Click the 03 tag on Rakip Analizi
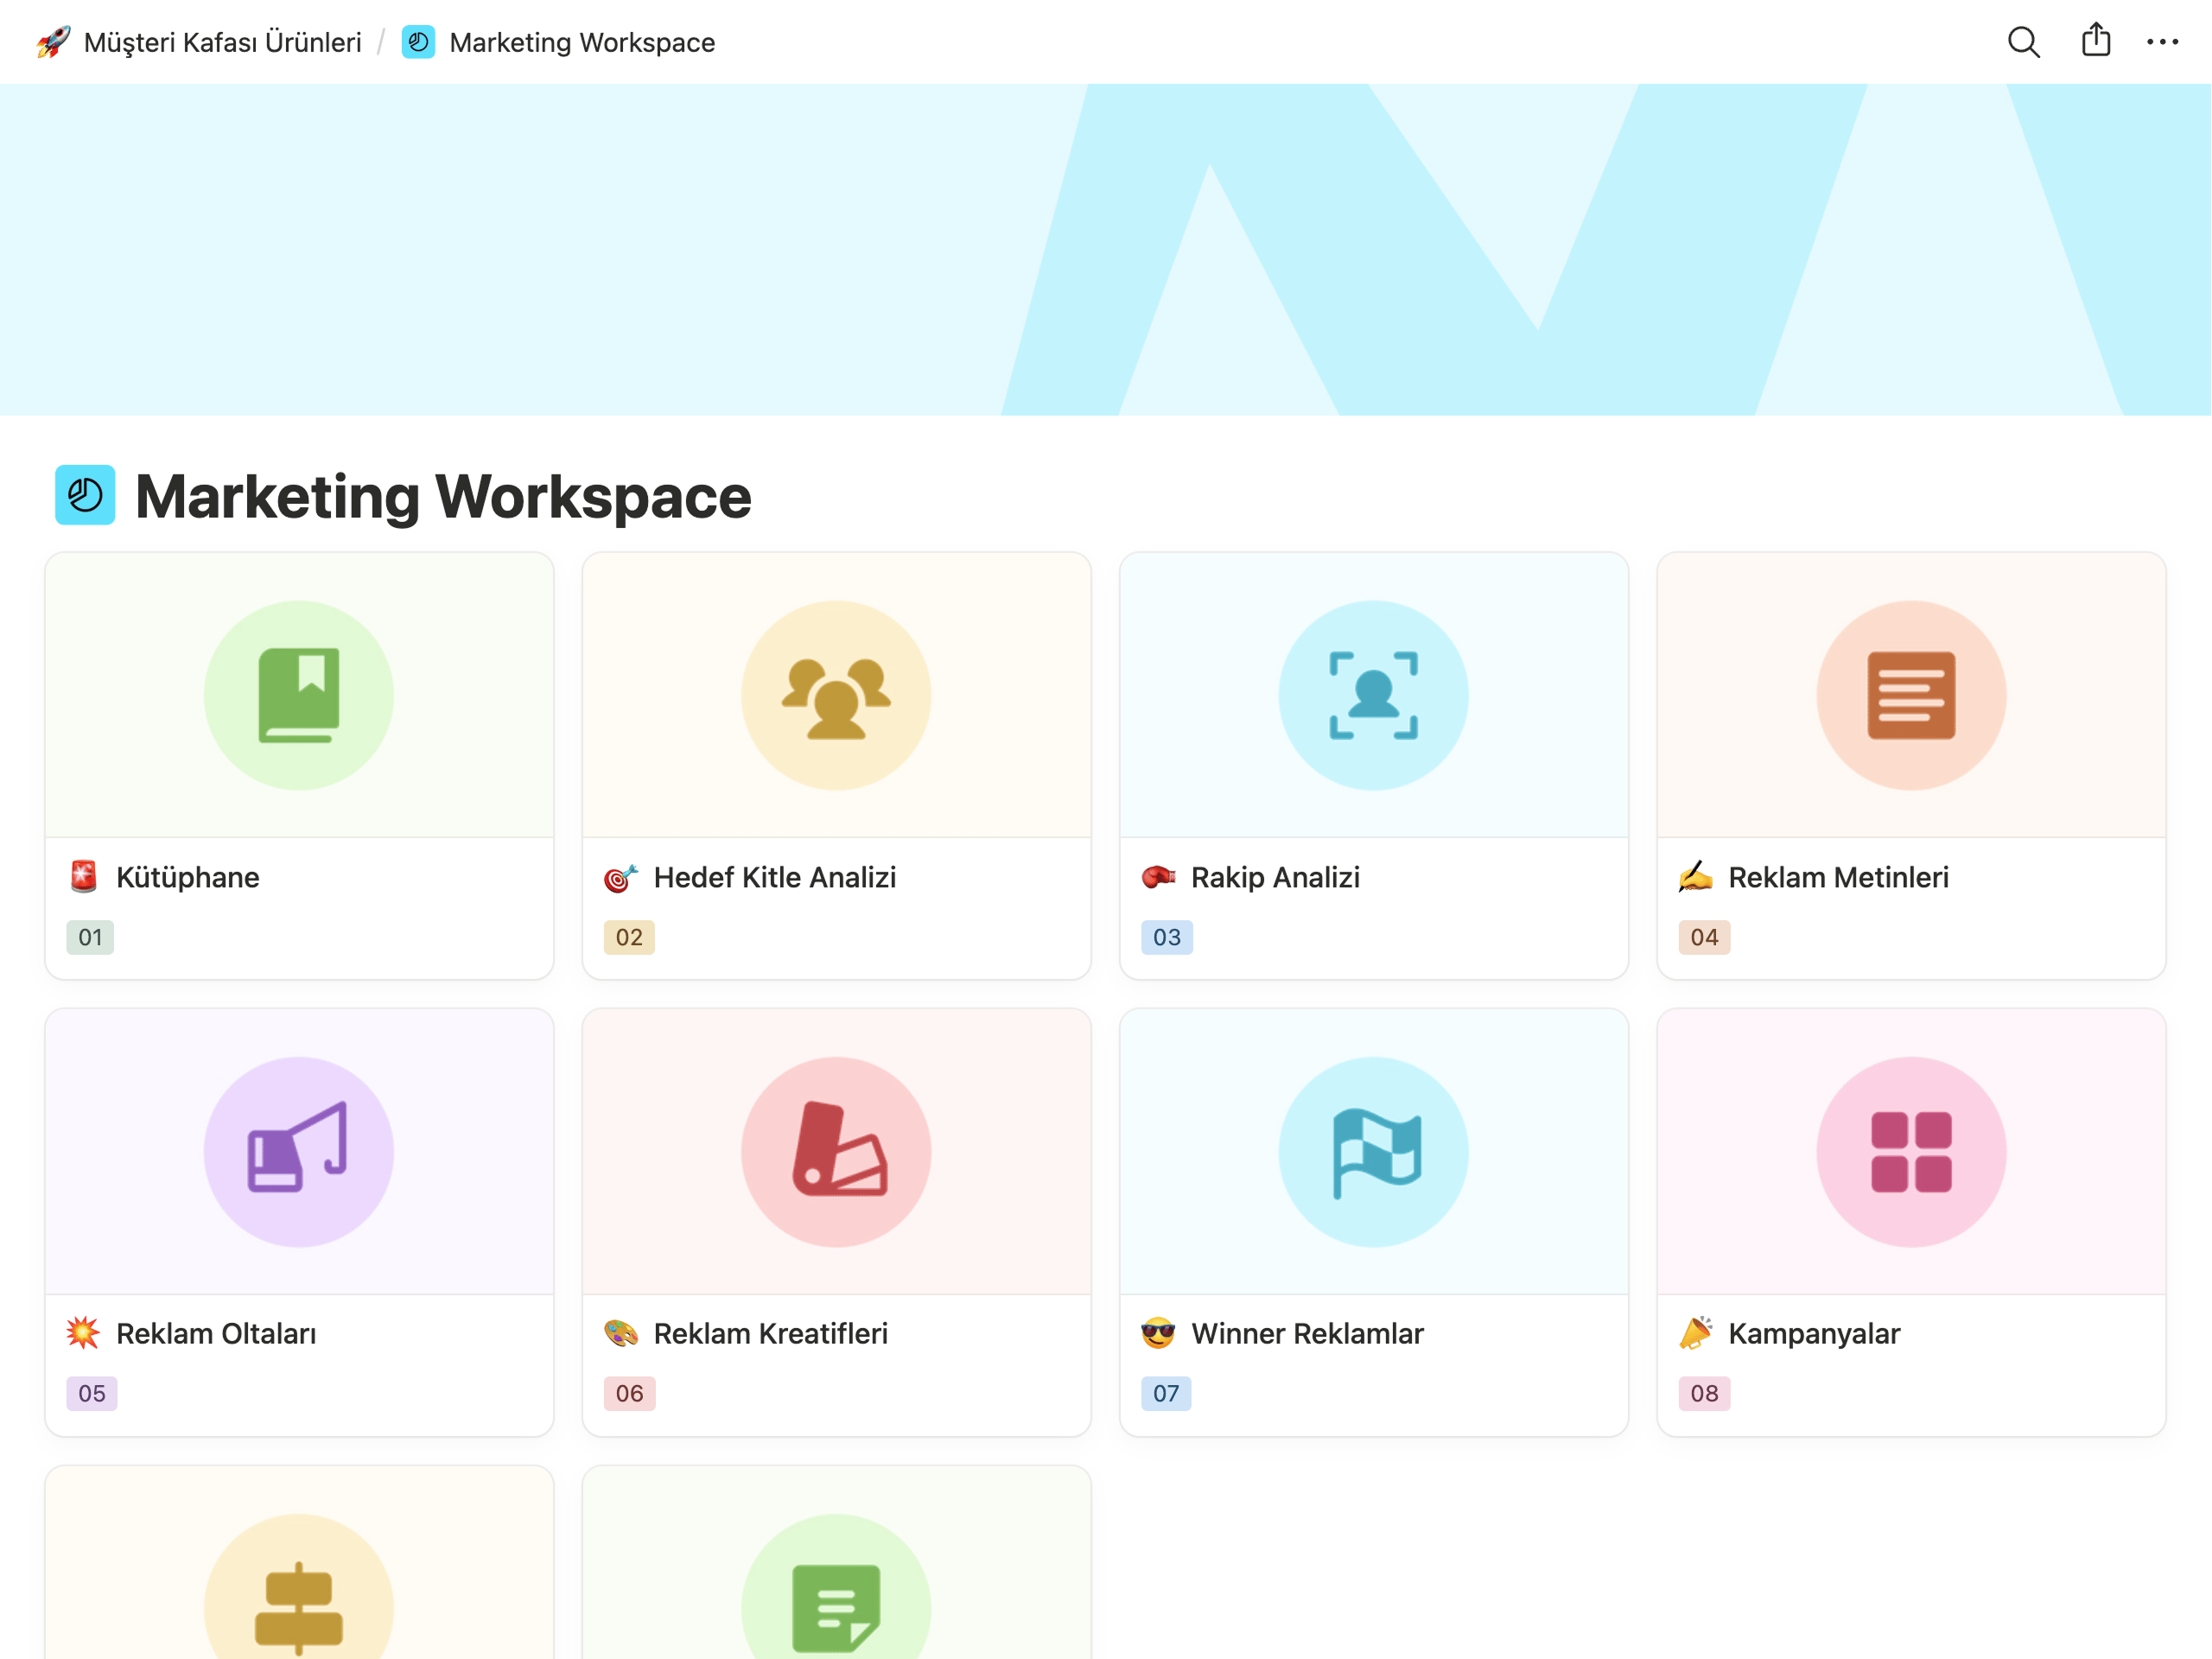The image size is (2212, 1659). [1166, 937]
